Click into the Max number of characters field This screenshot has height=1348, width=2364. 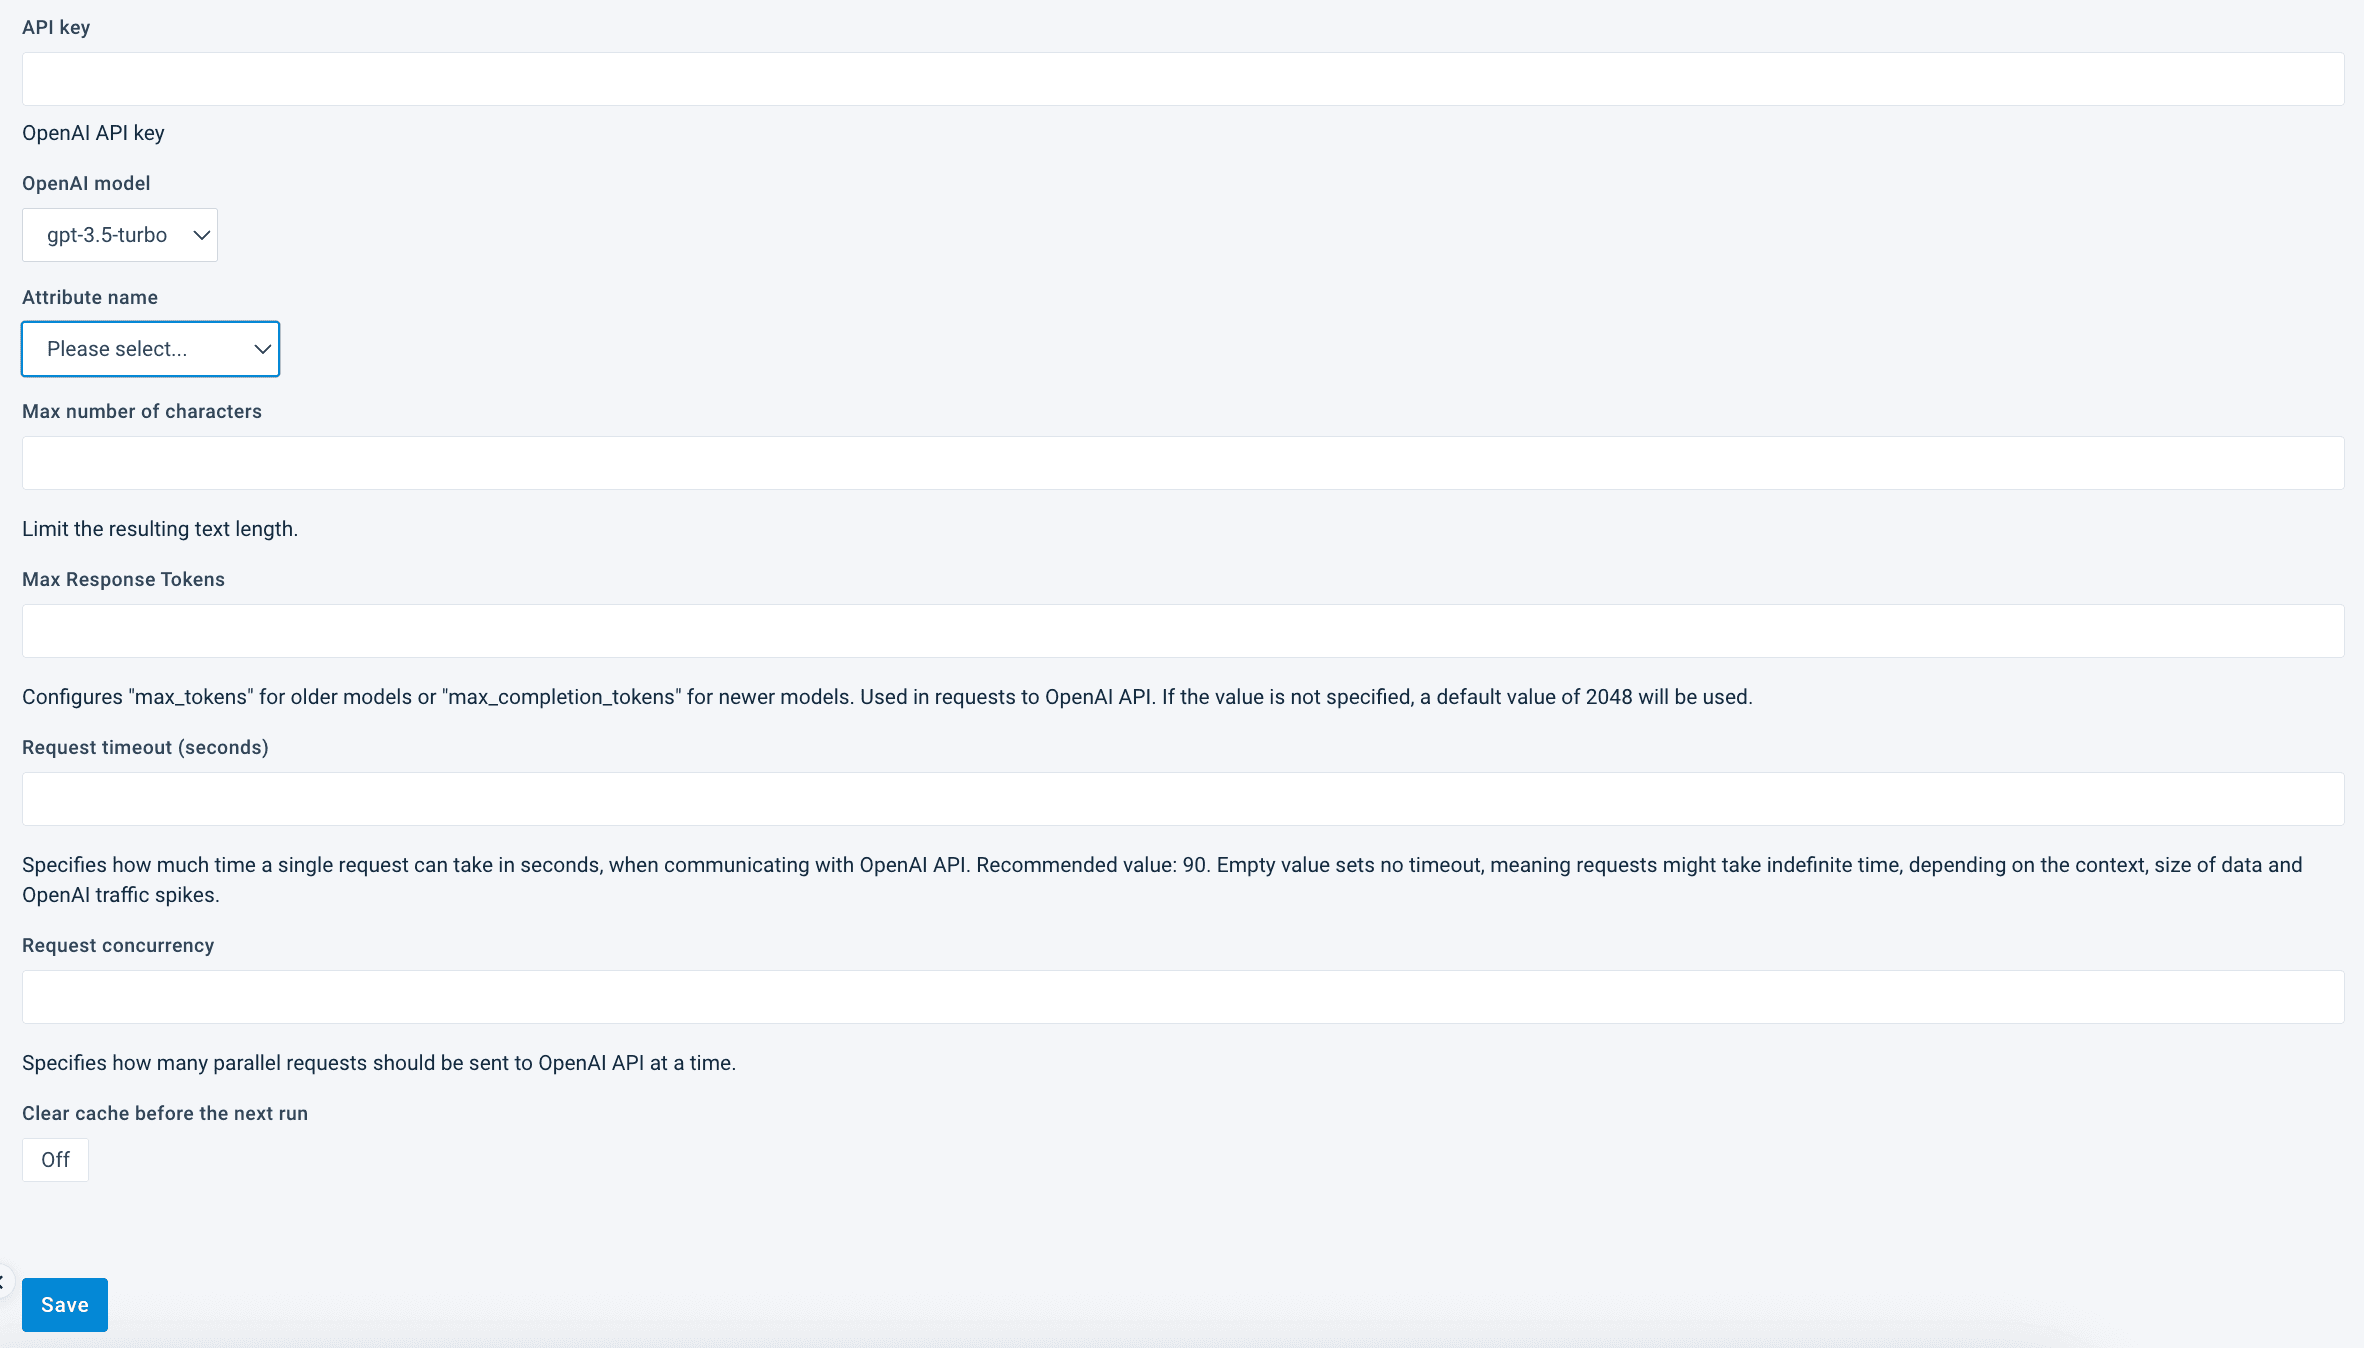[x=1183, y=463]
